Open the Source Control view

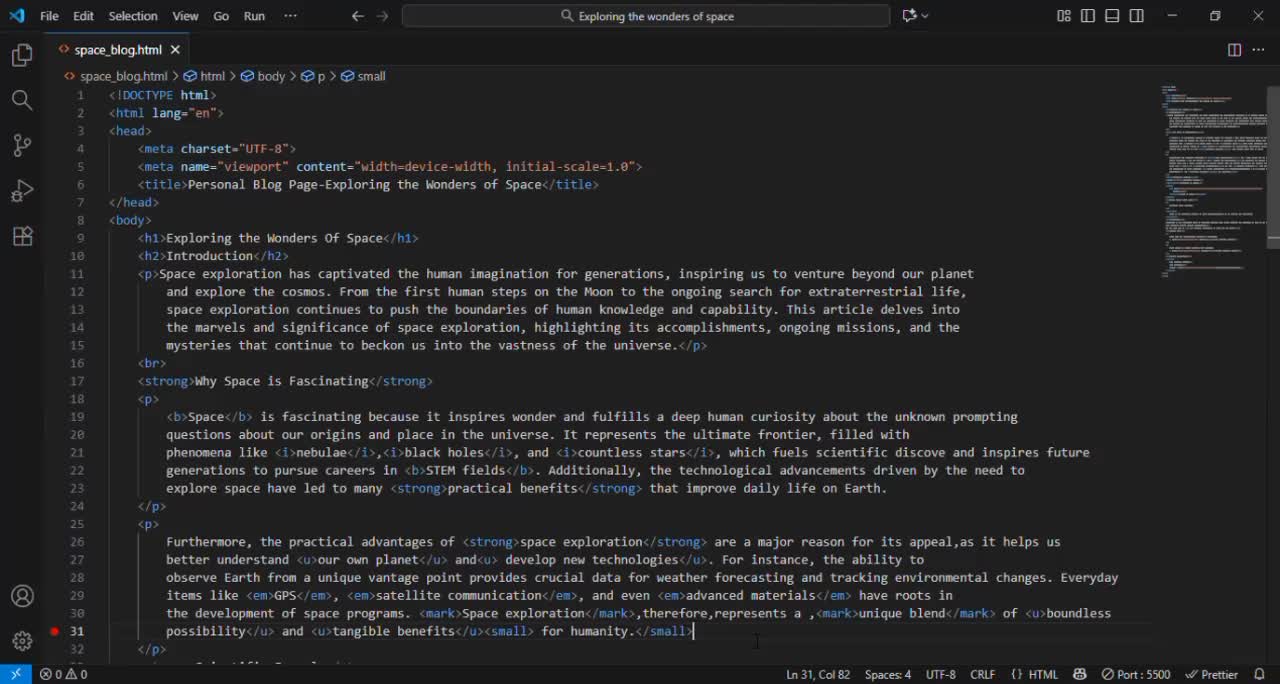click(22, 145)
